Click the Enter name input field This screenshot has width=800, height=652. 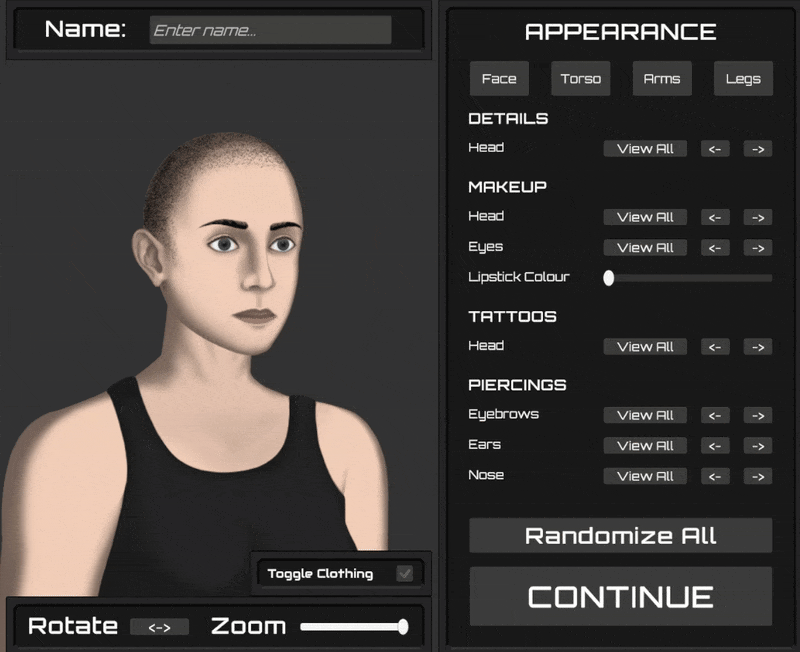point(270,31)
